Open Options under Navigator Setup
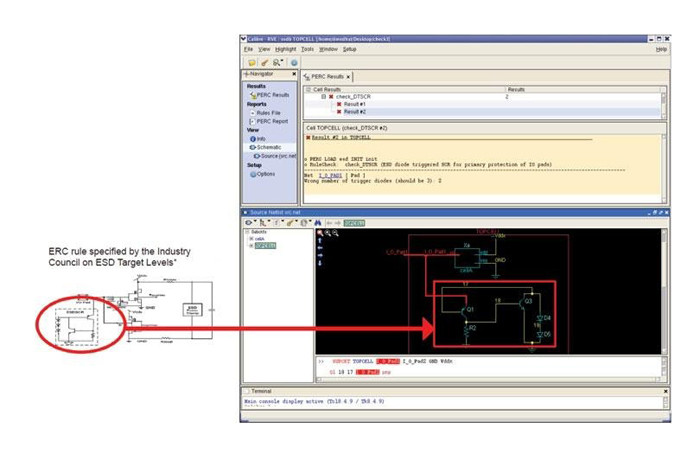The width and height of the screenshot is (700, 467). click(265, 173)
